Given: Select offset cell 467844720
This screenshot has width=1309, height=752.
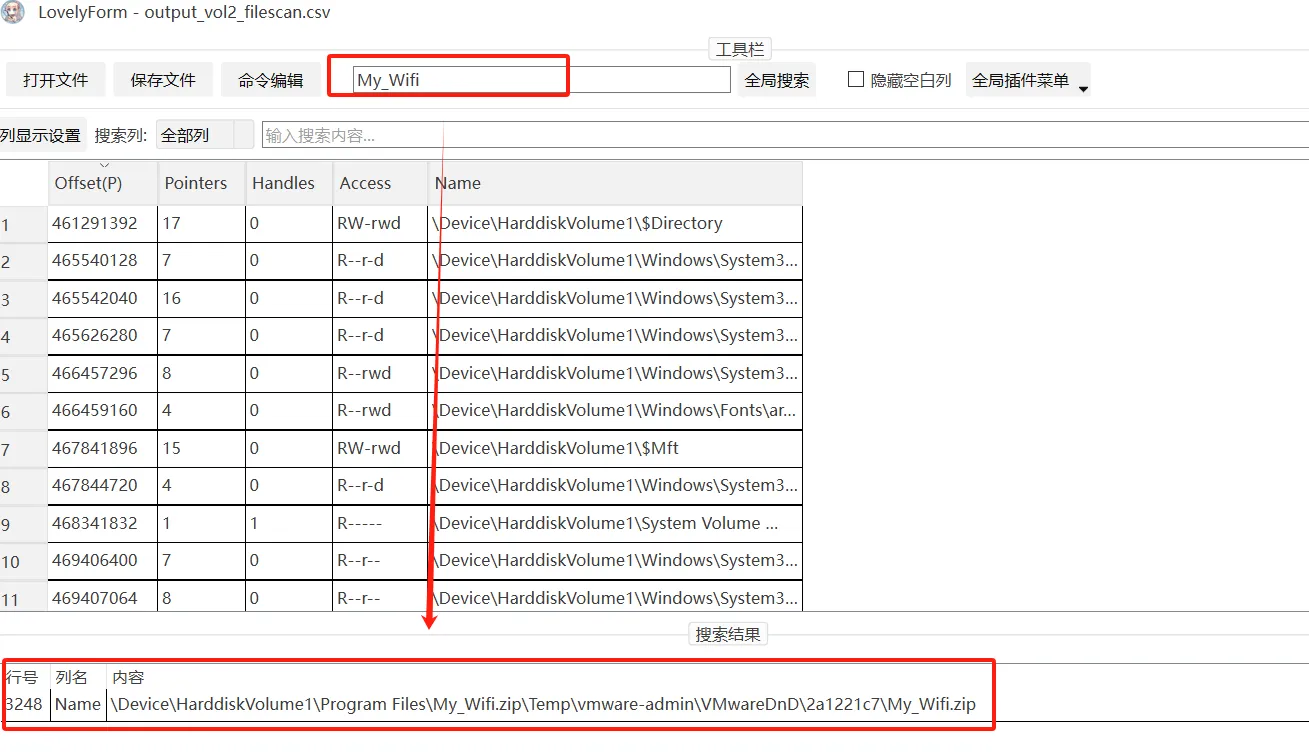Looking at the screenshot, I should (x=103, y=486).
